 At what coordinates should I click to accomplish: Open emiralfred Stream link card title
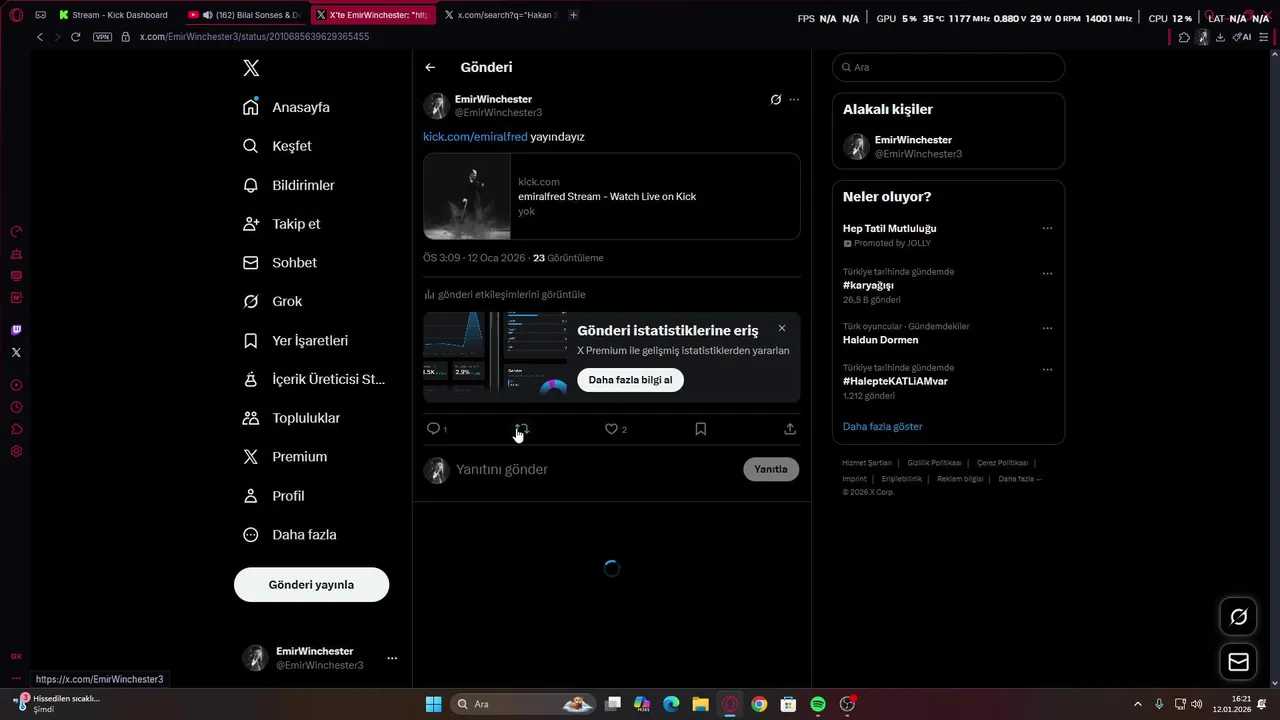(x=607, y=196)
